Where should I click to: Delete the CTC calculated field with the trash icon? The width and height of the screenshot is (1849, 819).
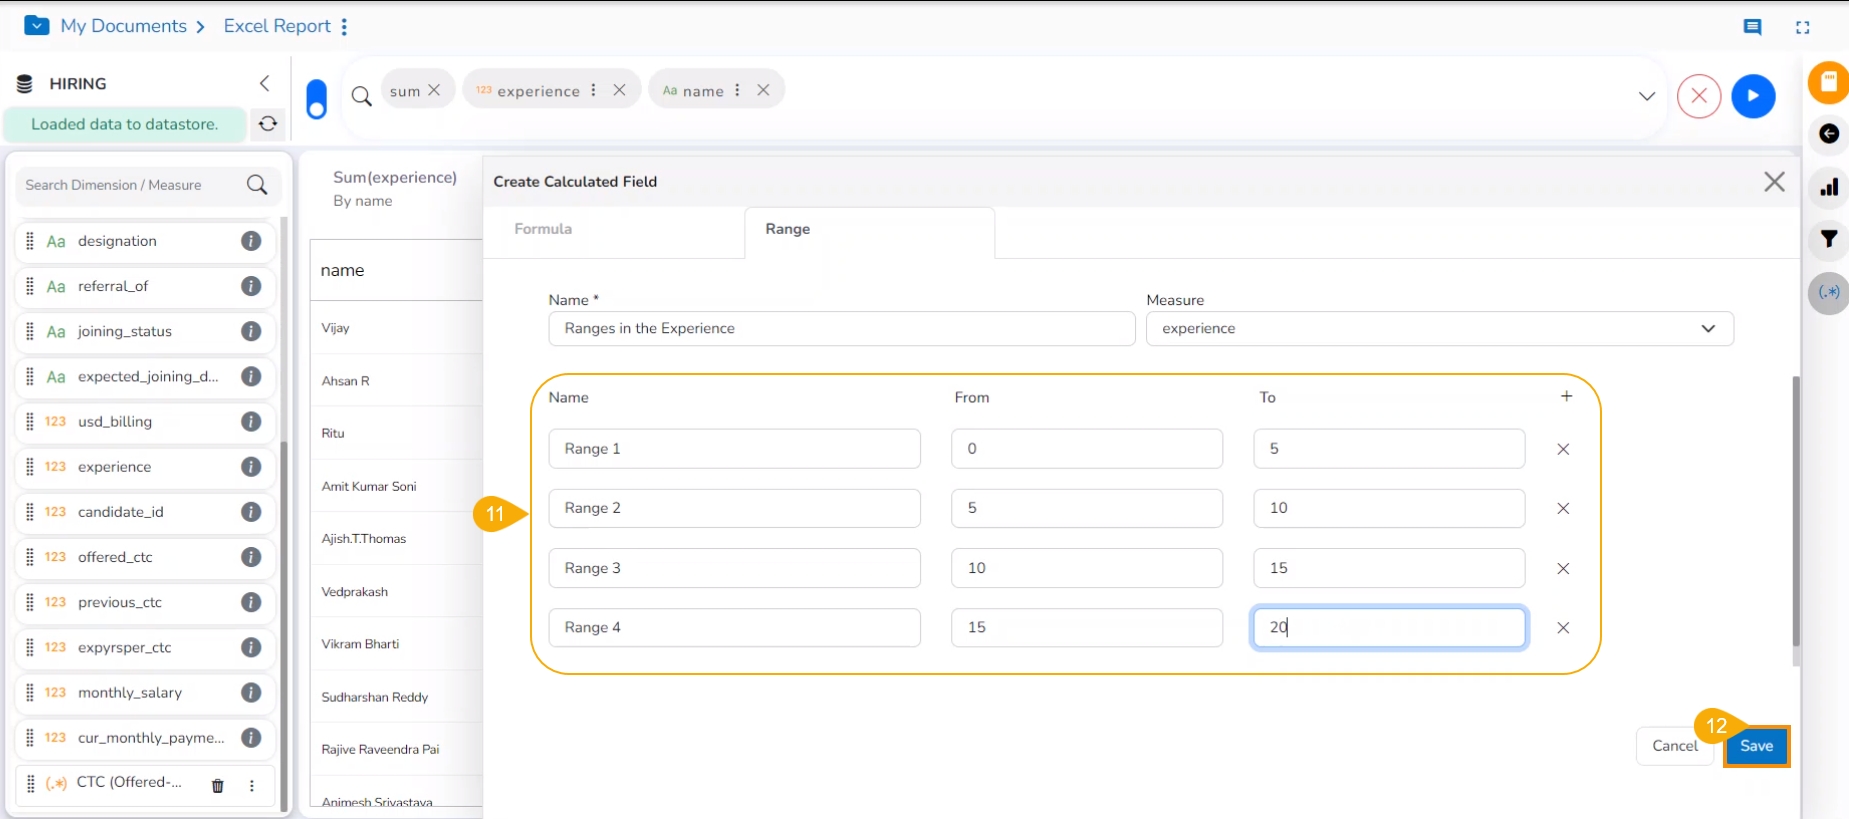(217, 785)
